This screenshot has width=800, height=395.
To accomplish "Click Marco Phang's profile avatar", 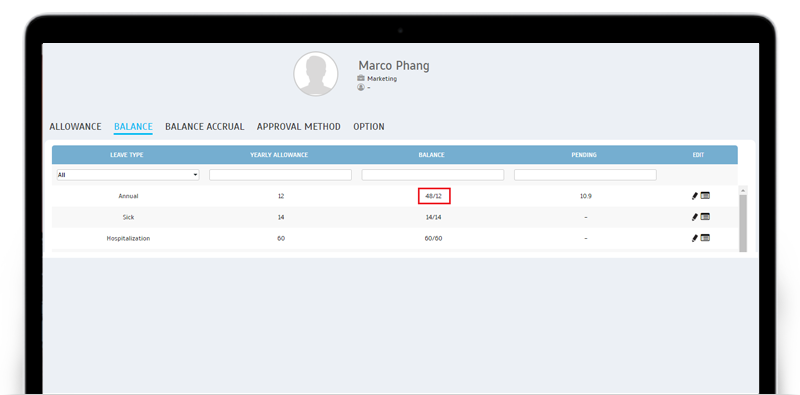I will pyautogui.click(x=315, y=73).
